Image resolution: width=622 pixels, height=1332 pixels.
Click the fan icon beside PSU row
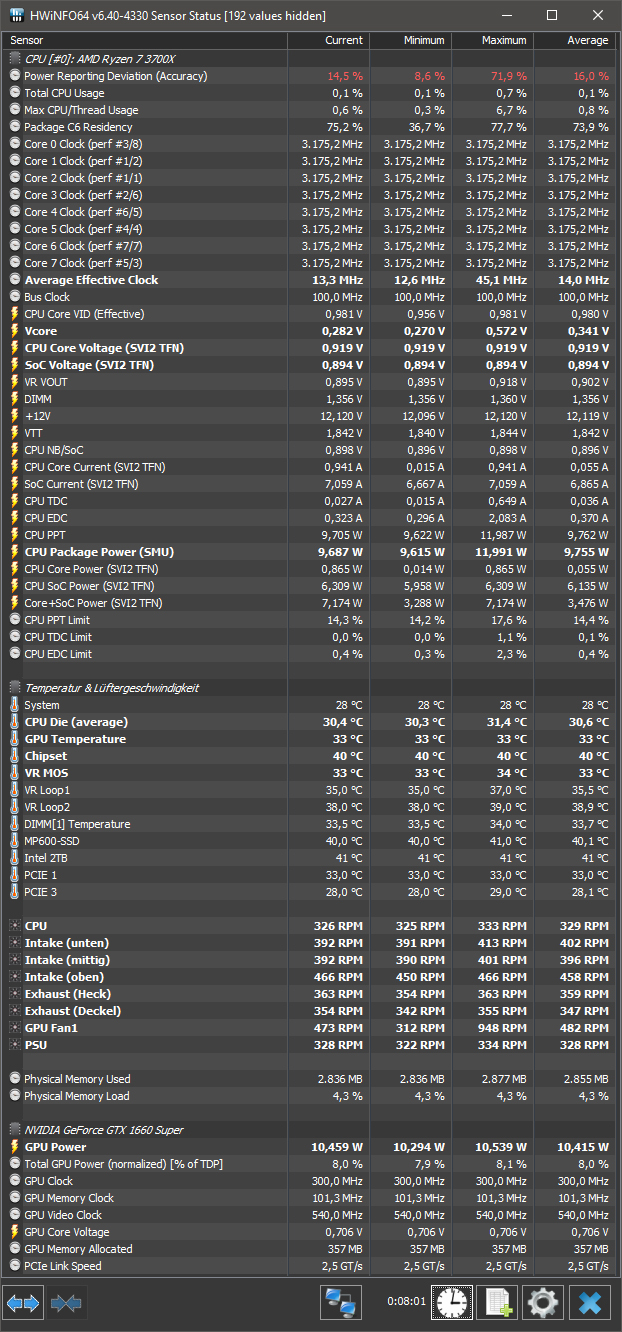point(15,1045)
